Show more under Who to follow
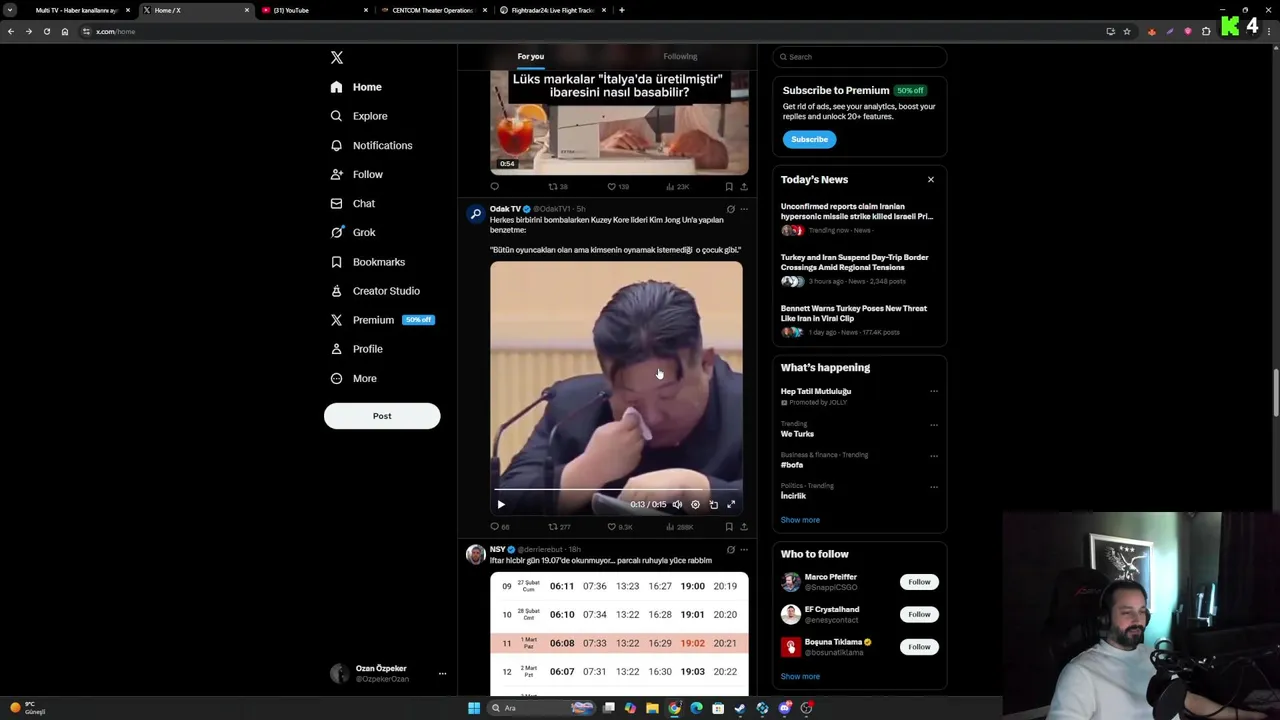The width and height of the screenshot is (1280, 720). coord(800,677)
